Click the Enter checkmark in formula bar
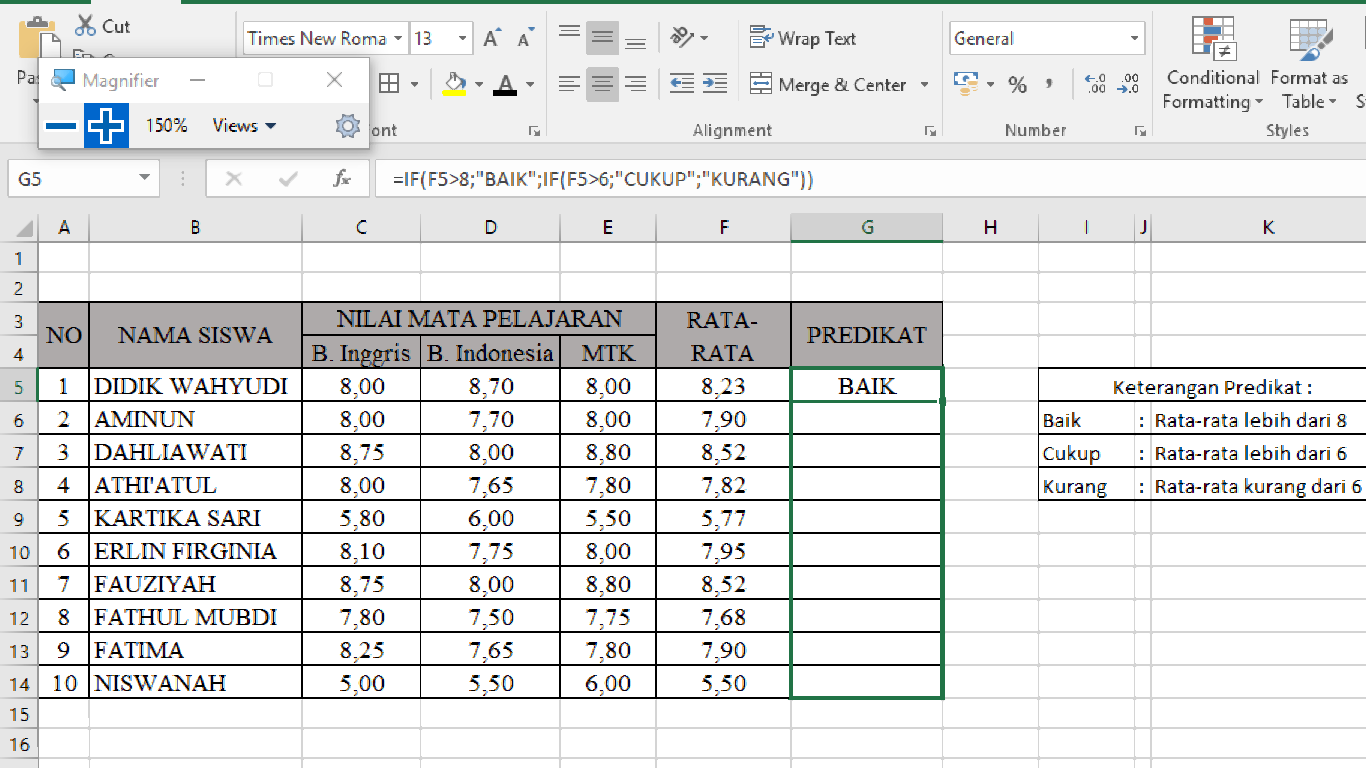 tap(288, 179)
